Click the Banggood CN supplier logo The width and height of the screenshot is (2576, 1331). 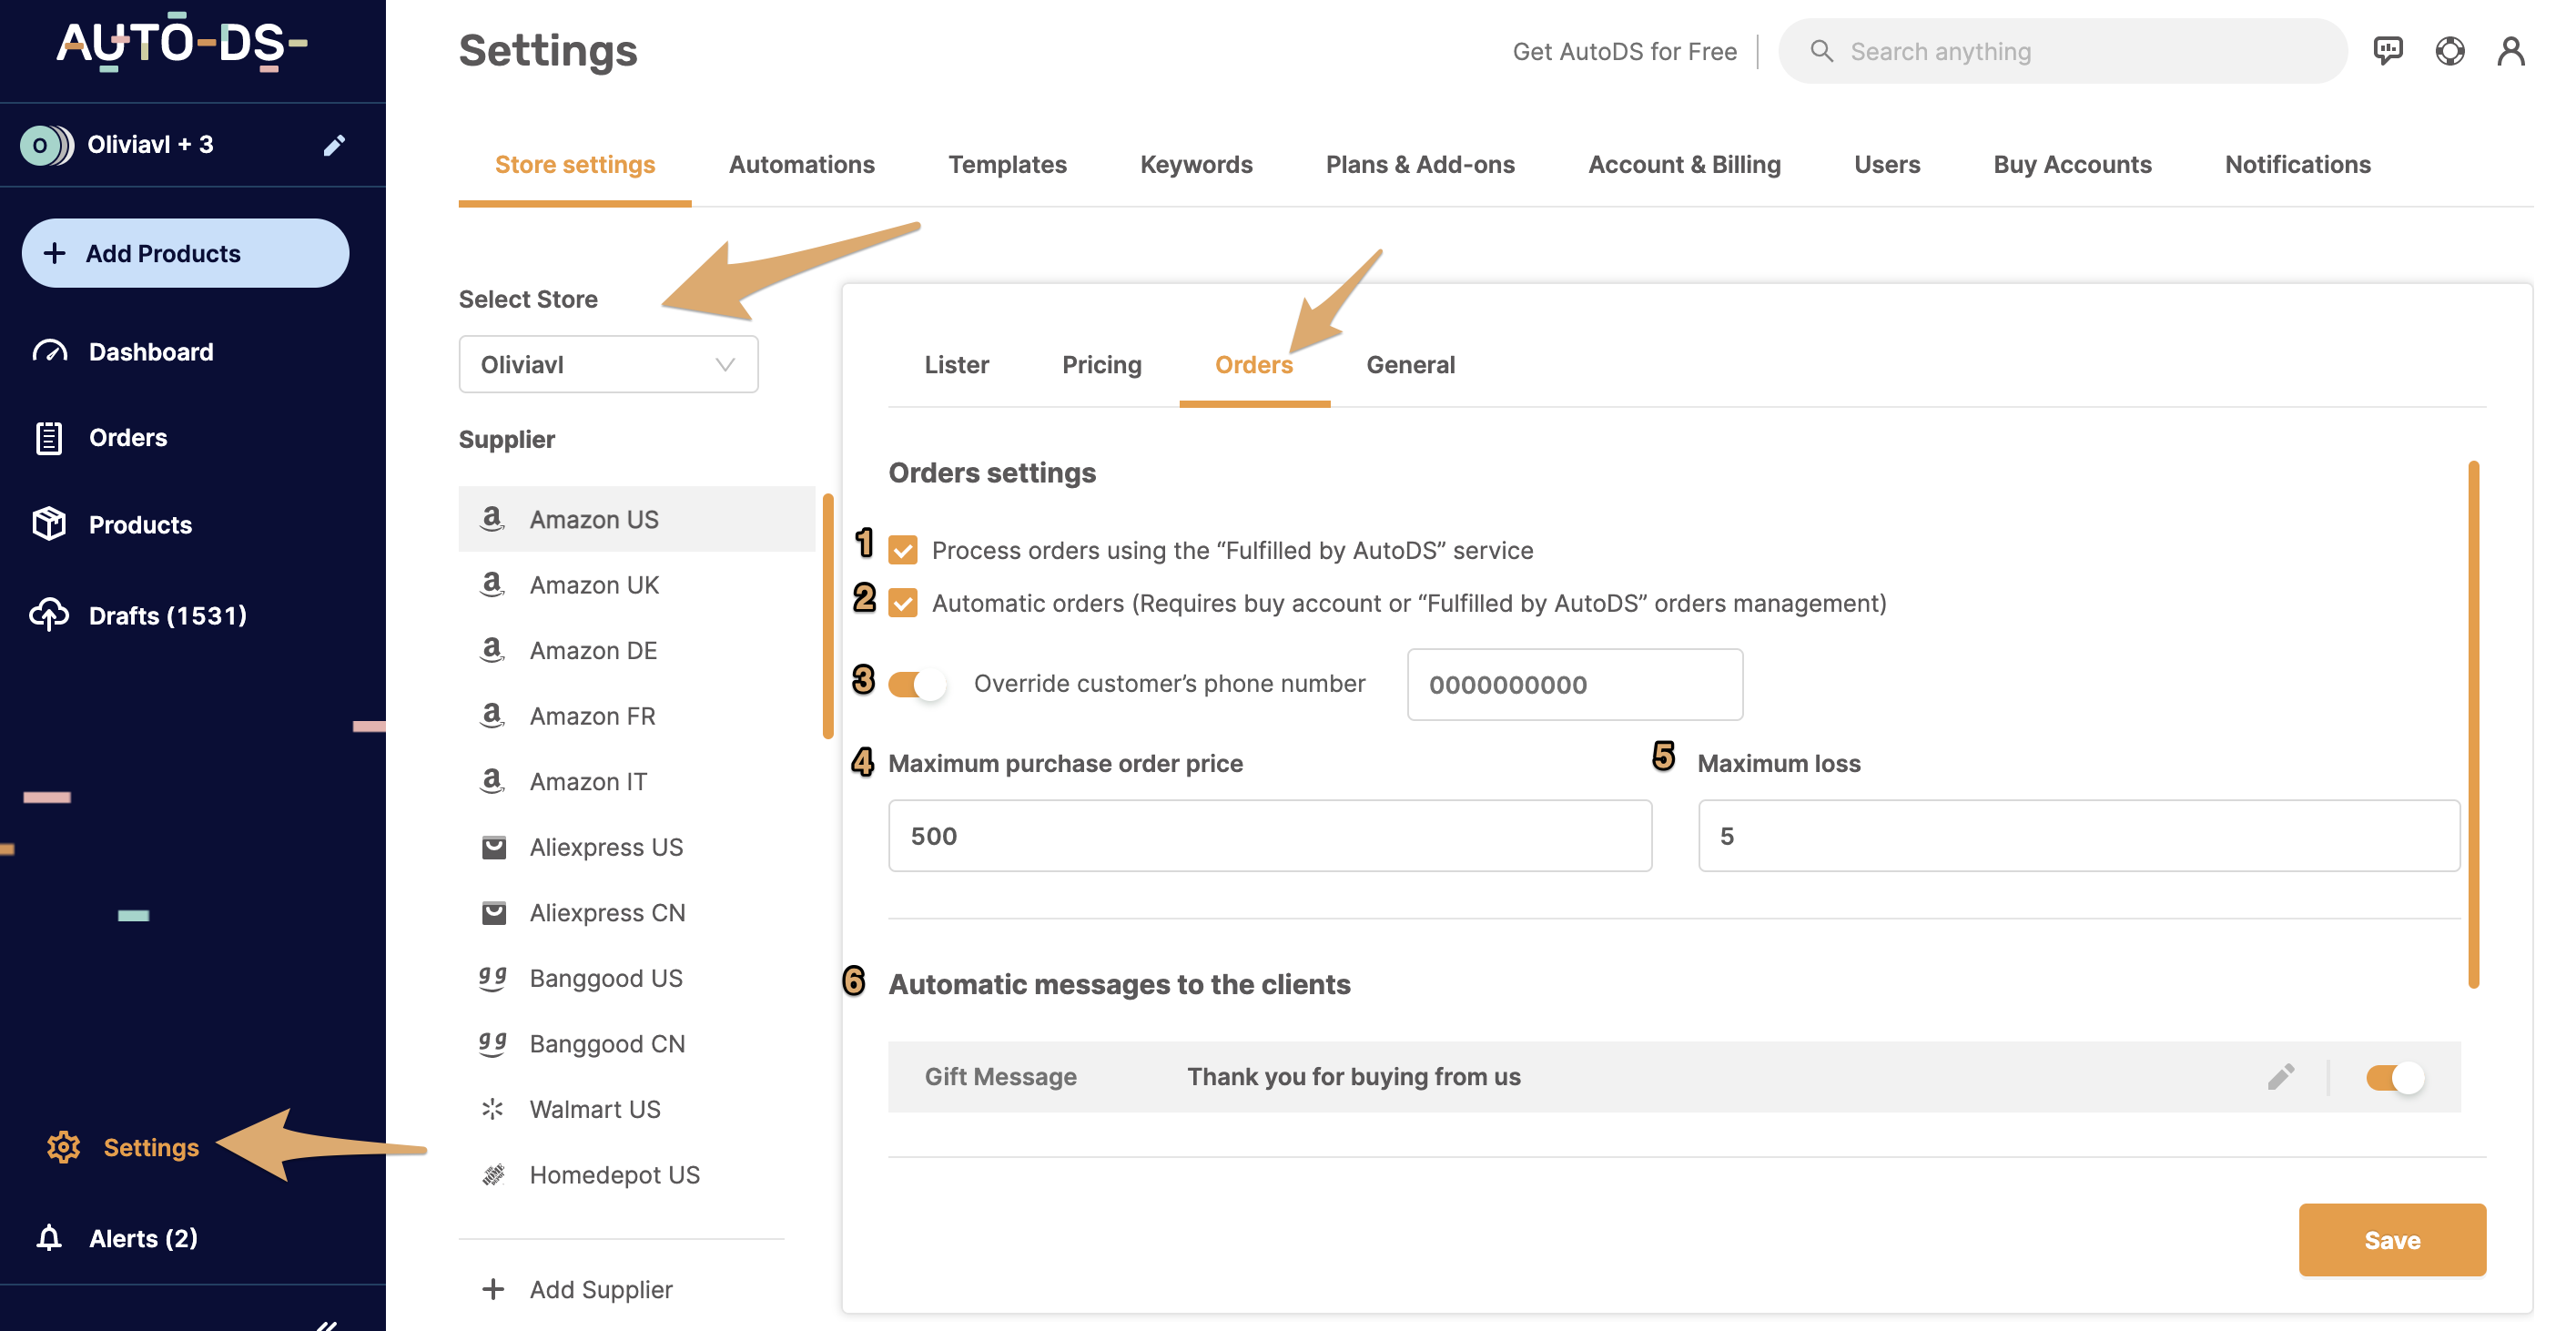[x=492, y=1044]
